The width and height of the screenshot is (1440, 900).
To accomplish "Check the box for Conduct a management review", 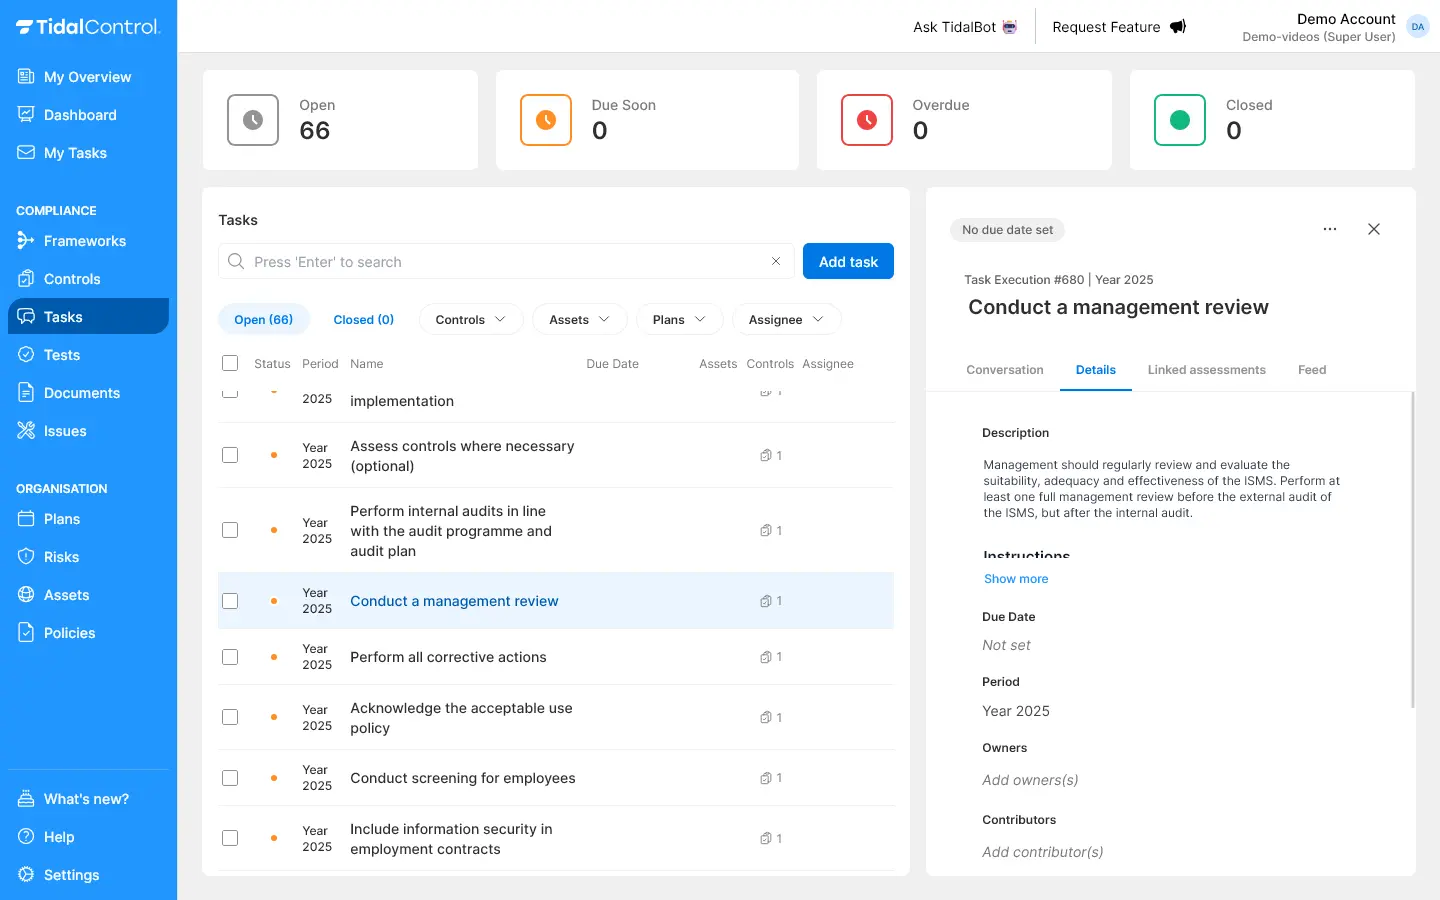I will [230, 601].
